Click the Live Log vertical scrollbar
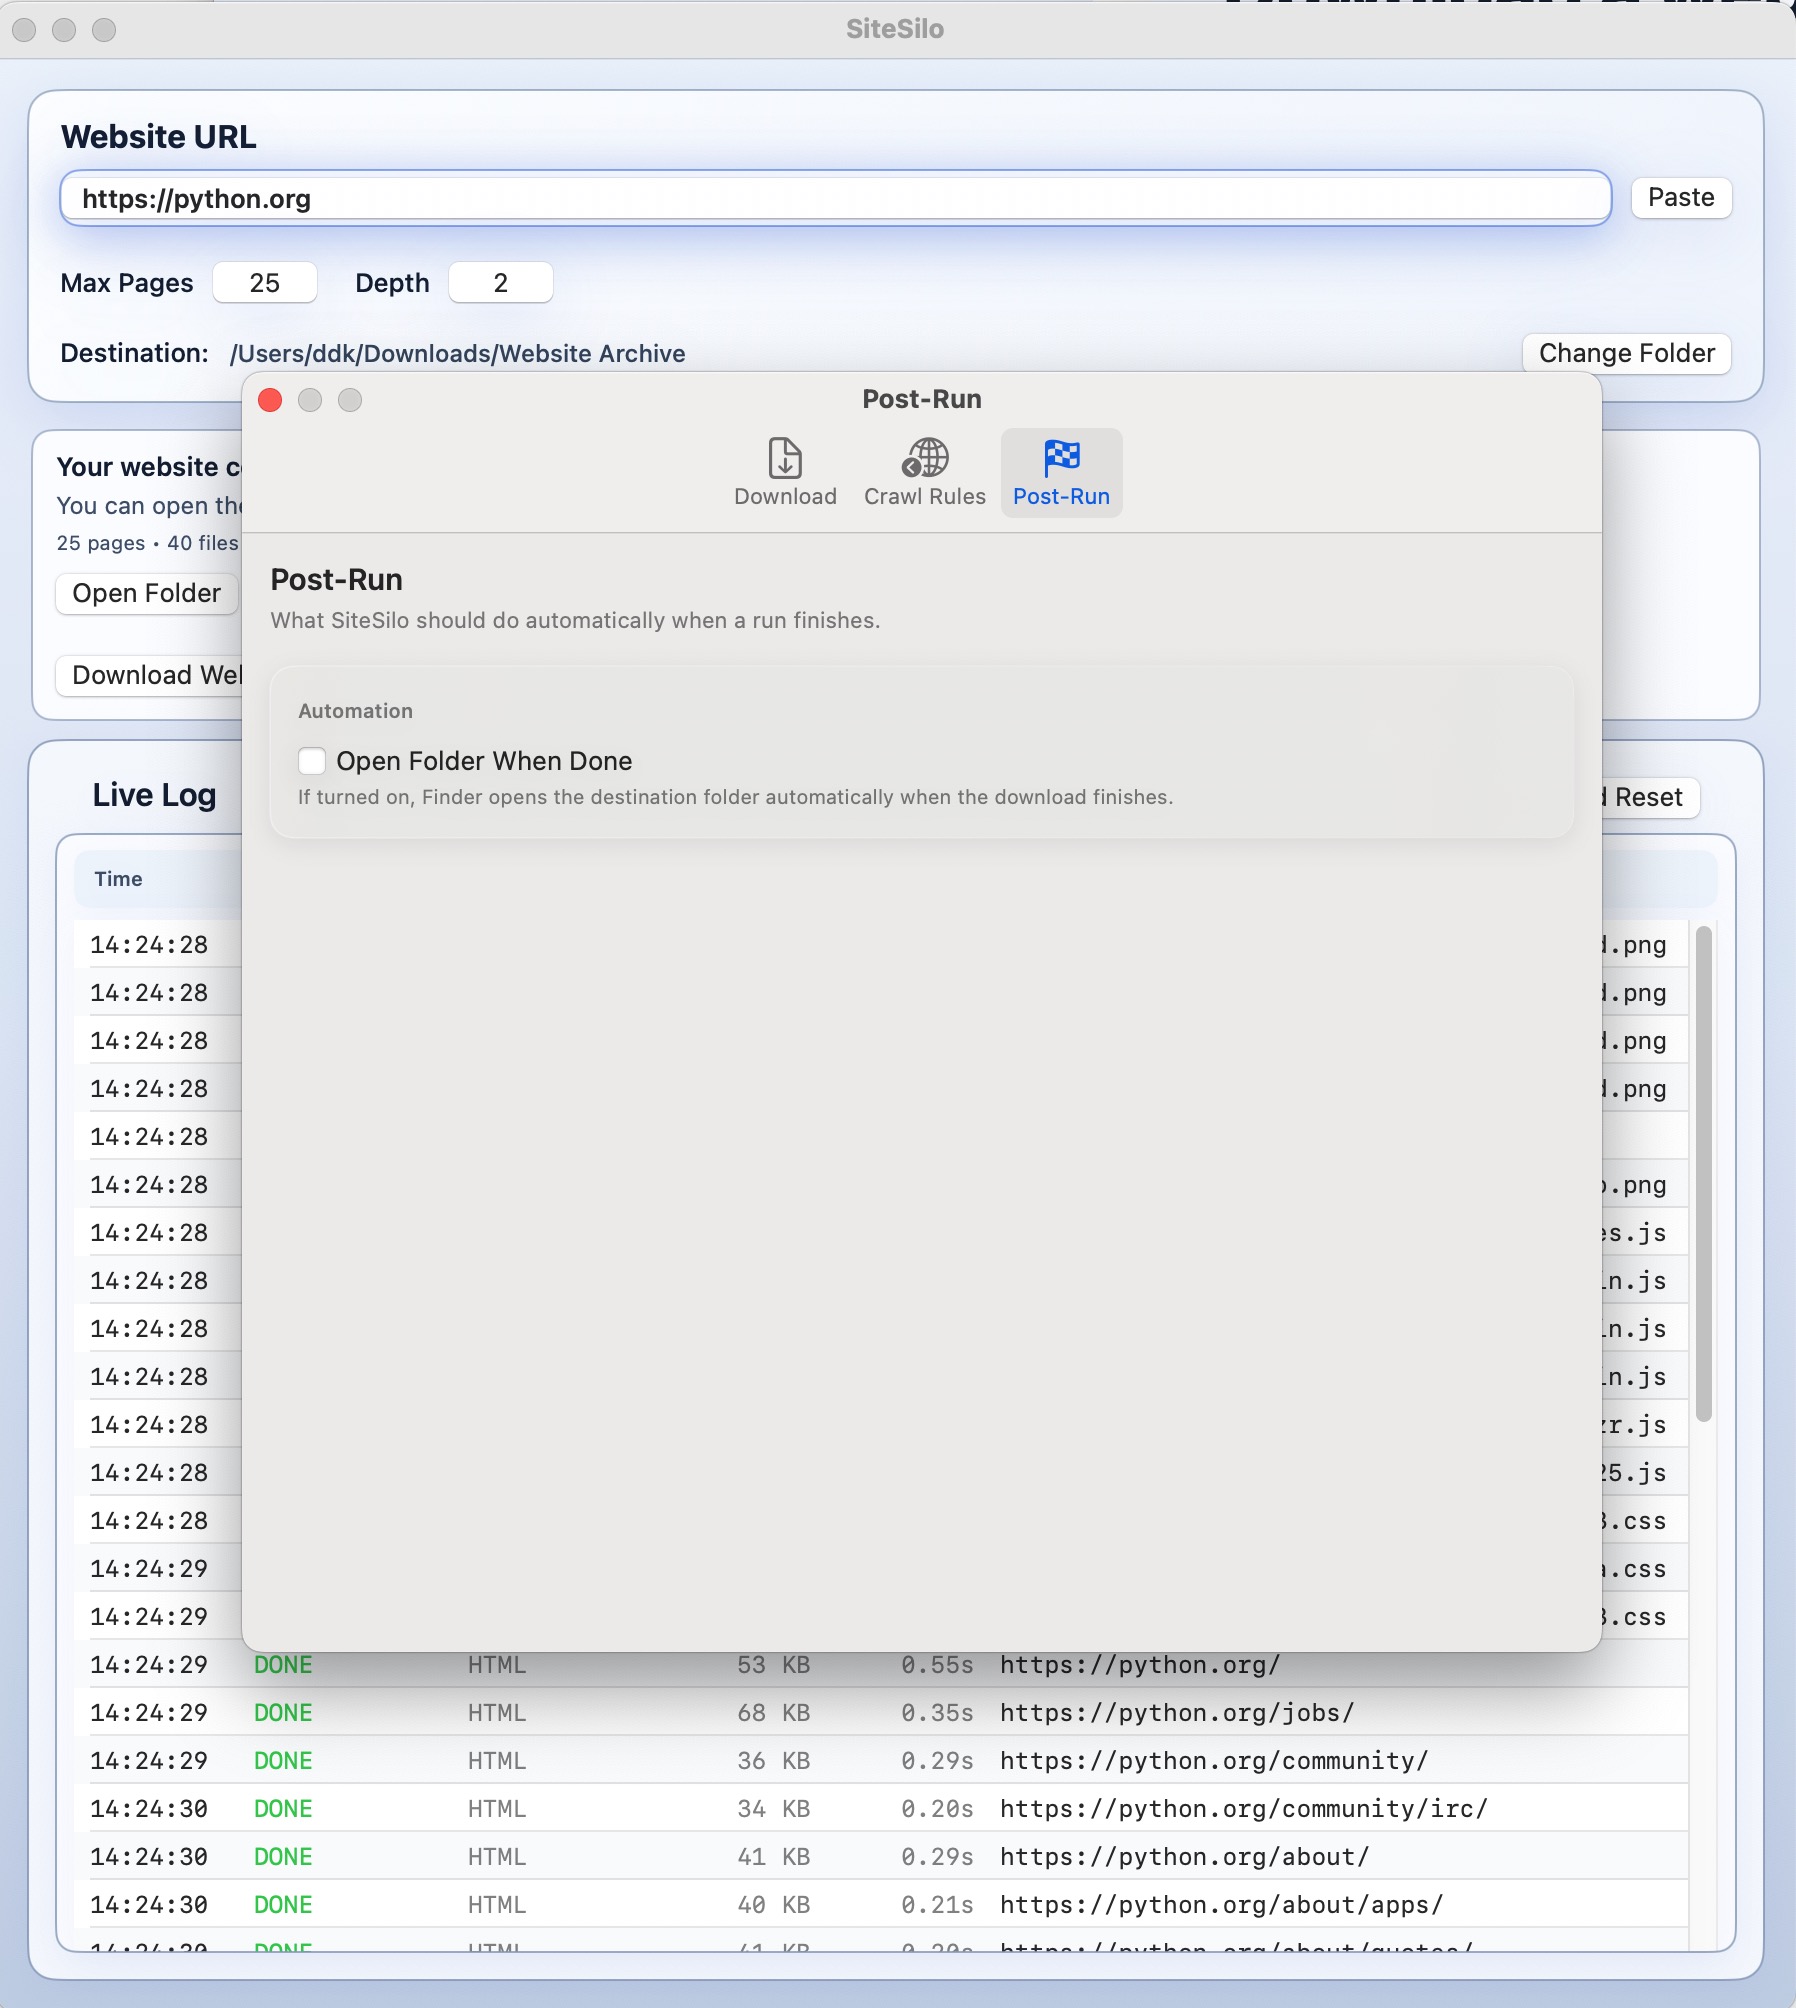 [1704, 1174]
